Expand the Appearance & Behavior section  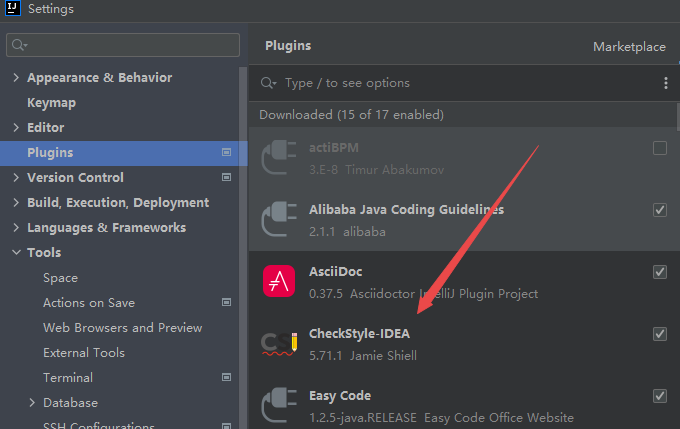coord(16,78)
